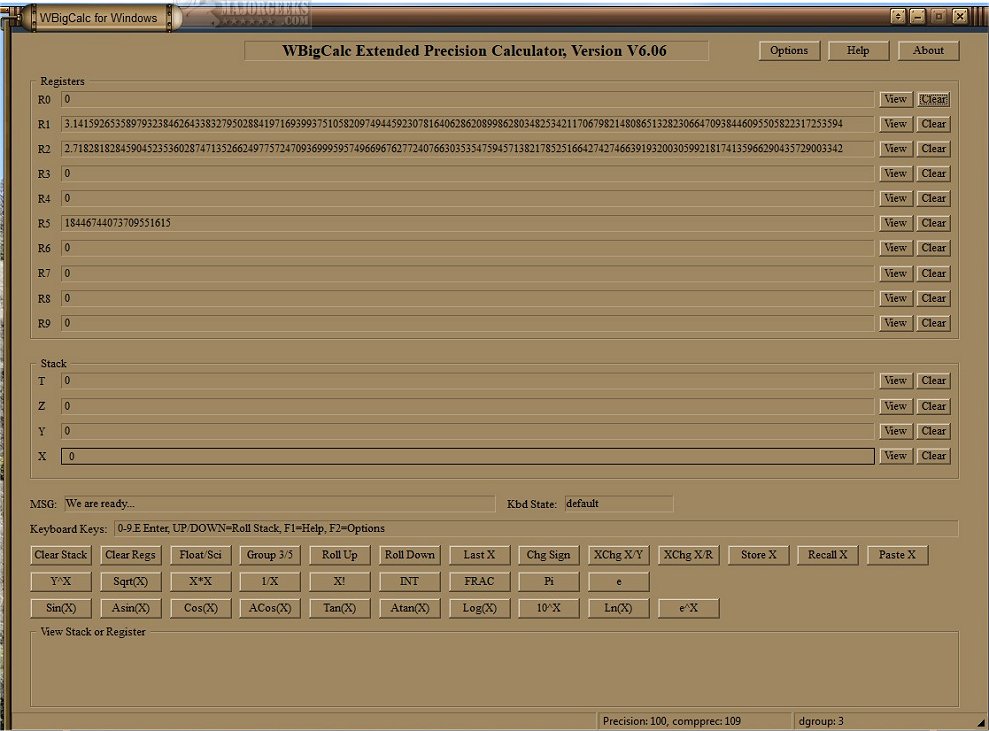Click Store X button
The image size is (989, 731).
(x=758, y=555)
